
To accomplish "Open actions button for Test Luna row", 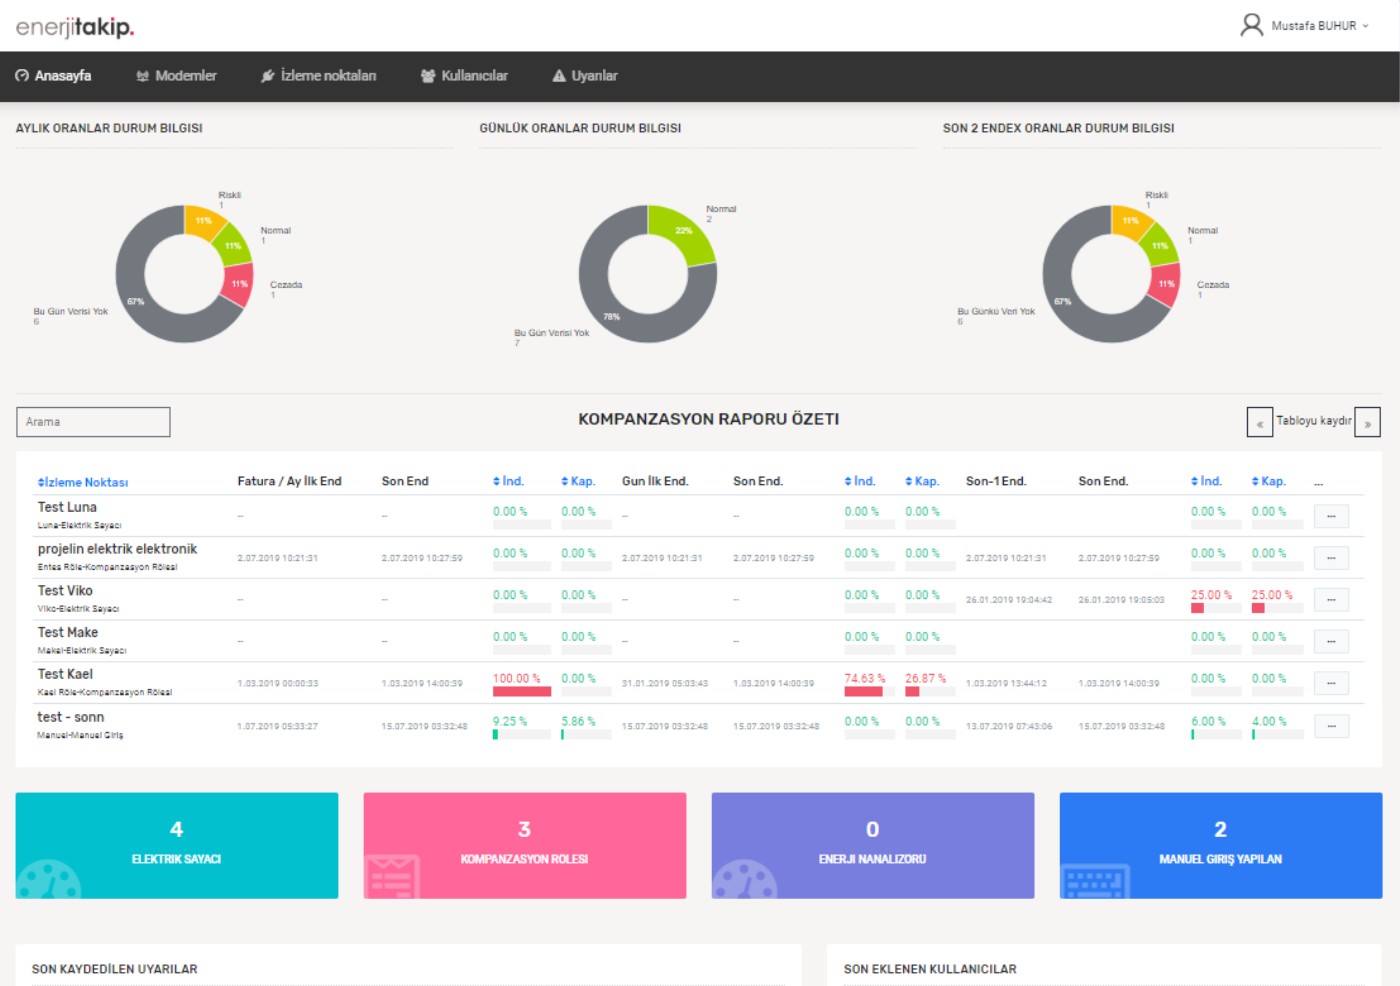I will [x=1331, y=516].
